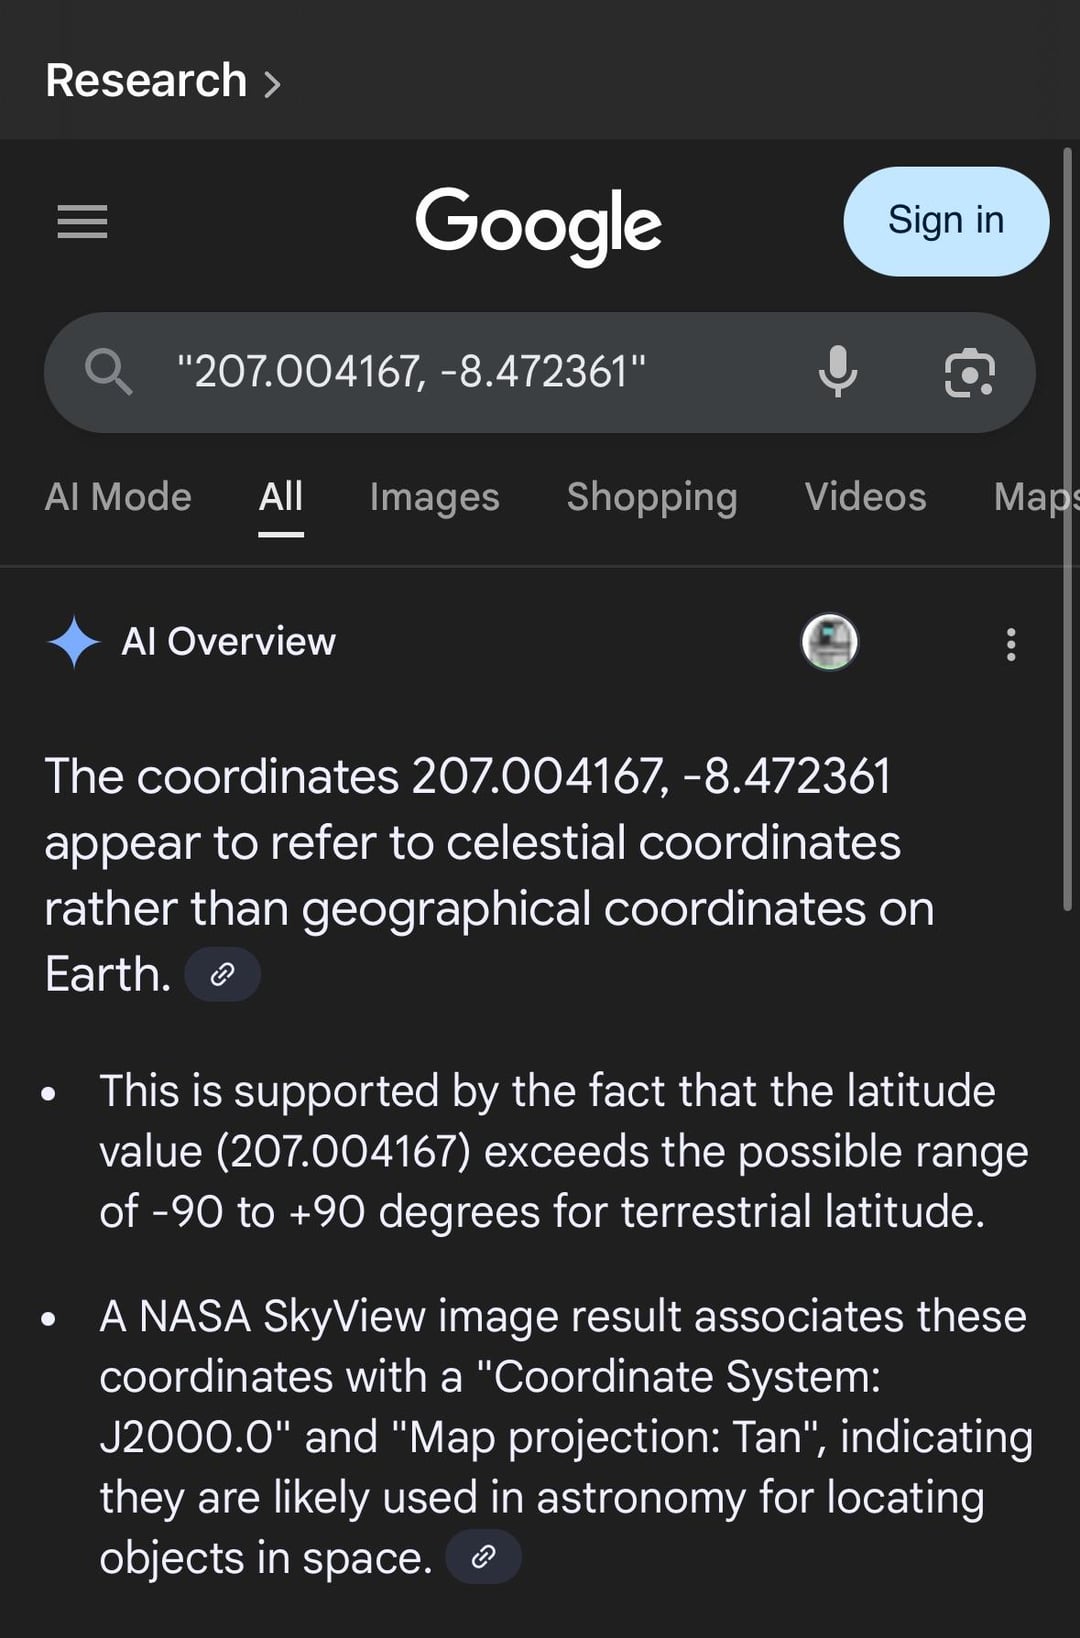The width and height of the screenshot is (1080, 1638).
Task: Click the Sign in button
Action: tap(946, 221)
